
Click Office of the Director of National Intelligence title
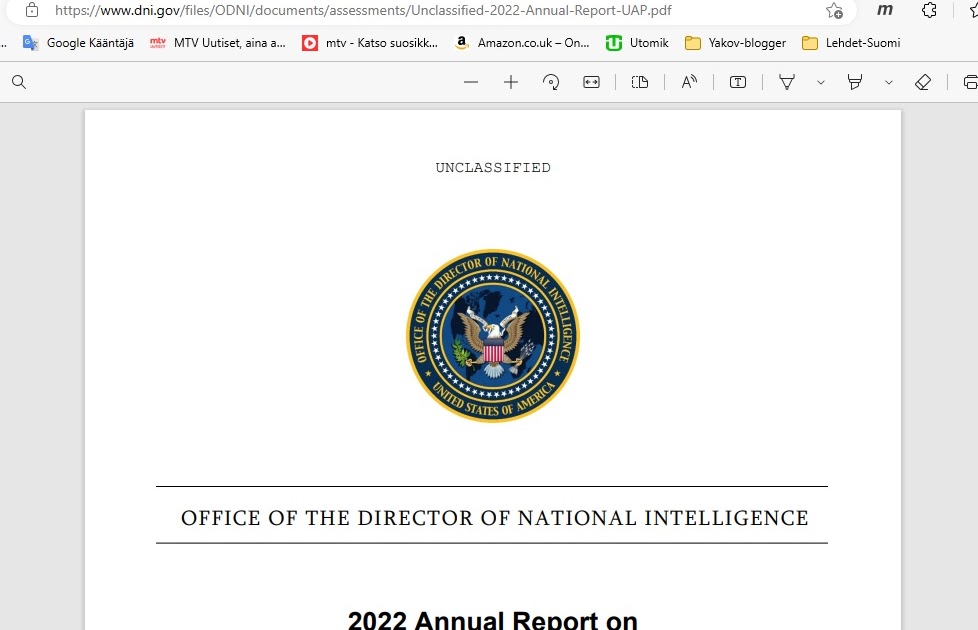pos(495,518)
